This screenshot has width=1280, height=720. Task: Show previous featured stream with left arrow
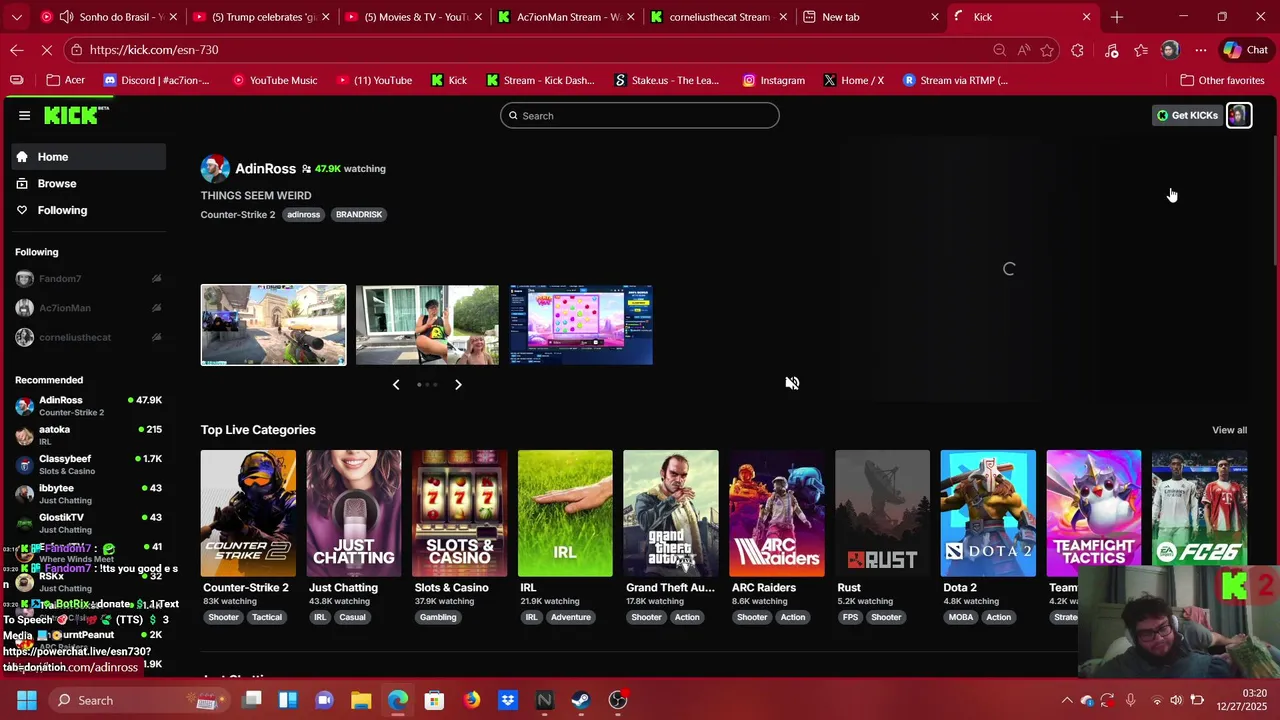tap(396, 384)
